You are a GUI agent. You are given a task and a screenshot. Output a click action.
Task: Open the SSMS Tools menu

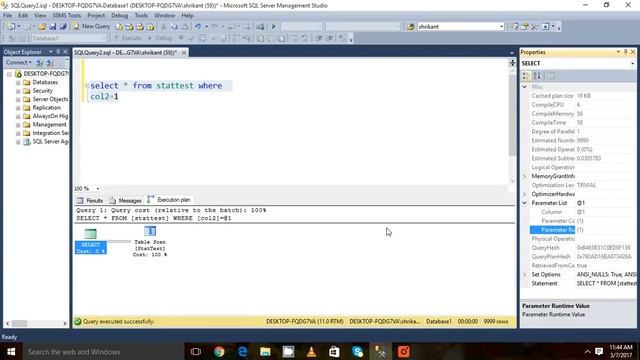point(67,16)
